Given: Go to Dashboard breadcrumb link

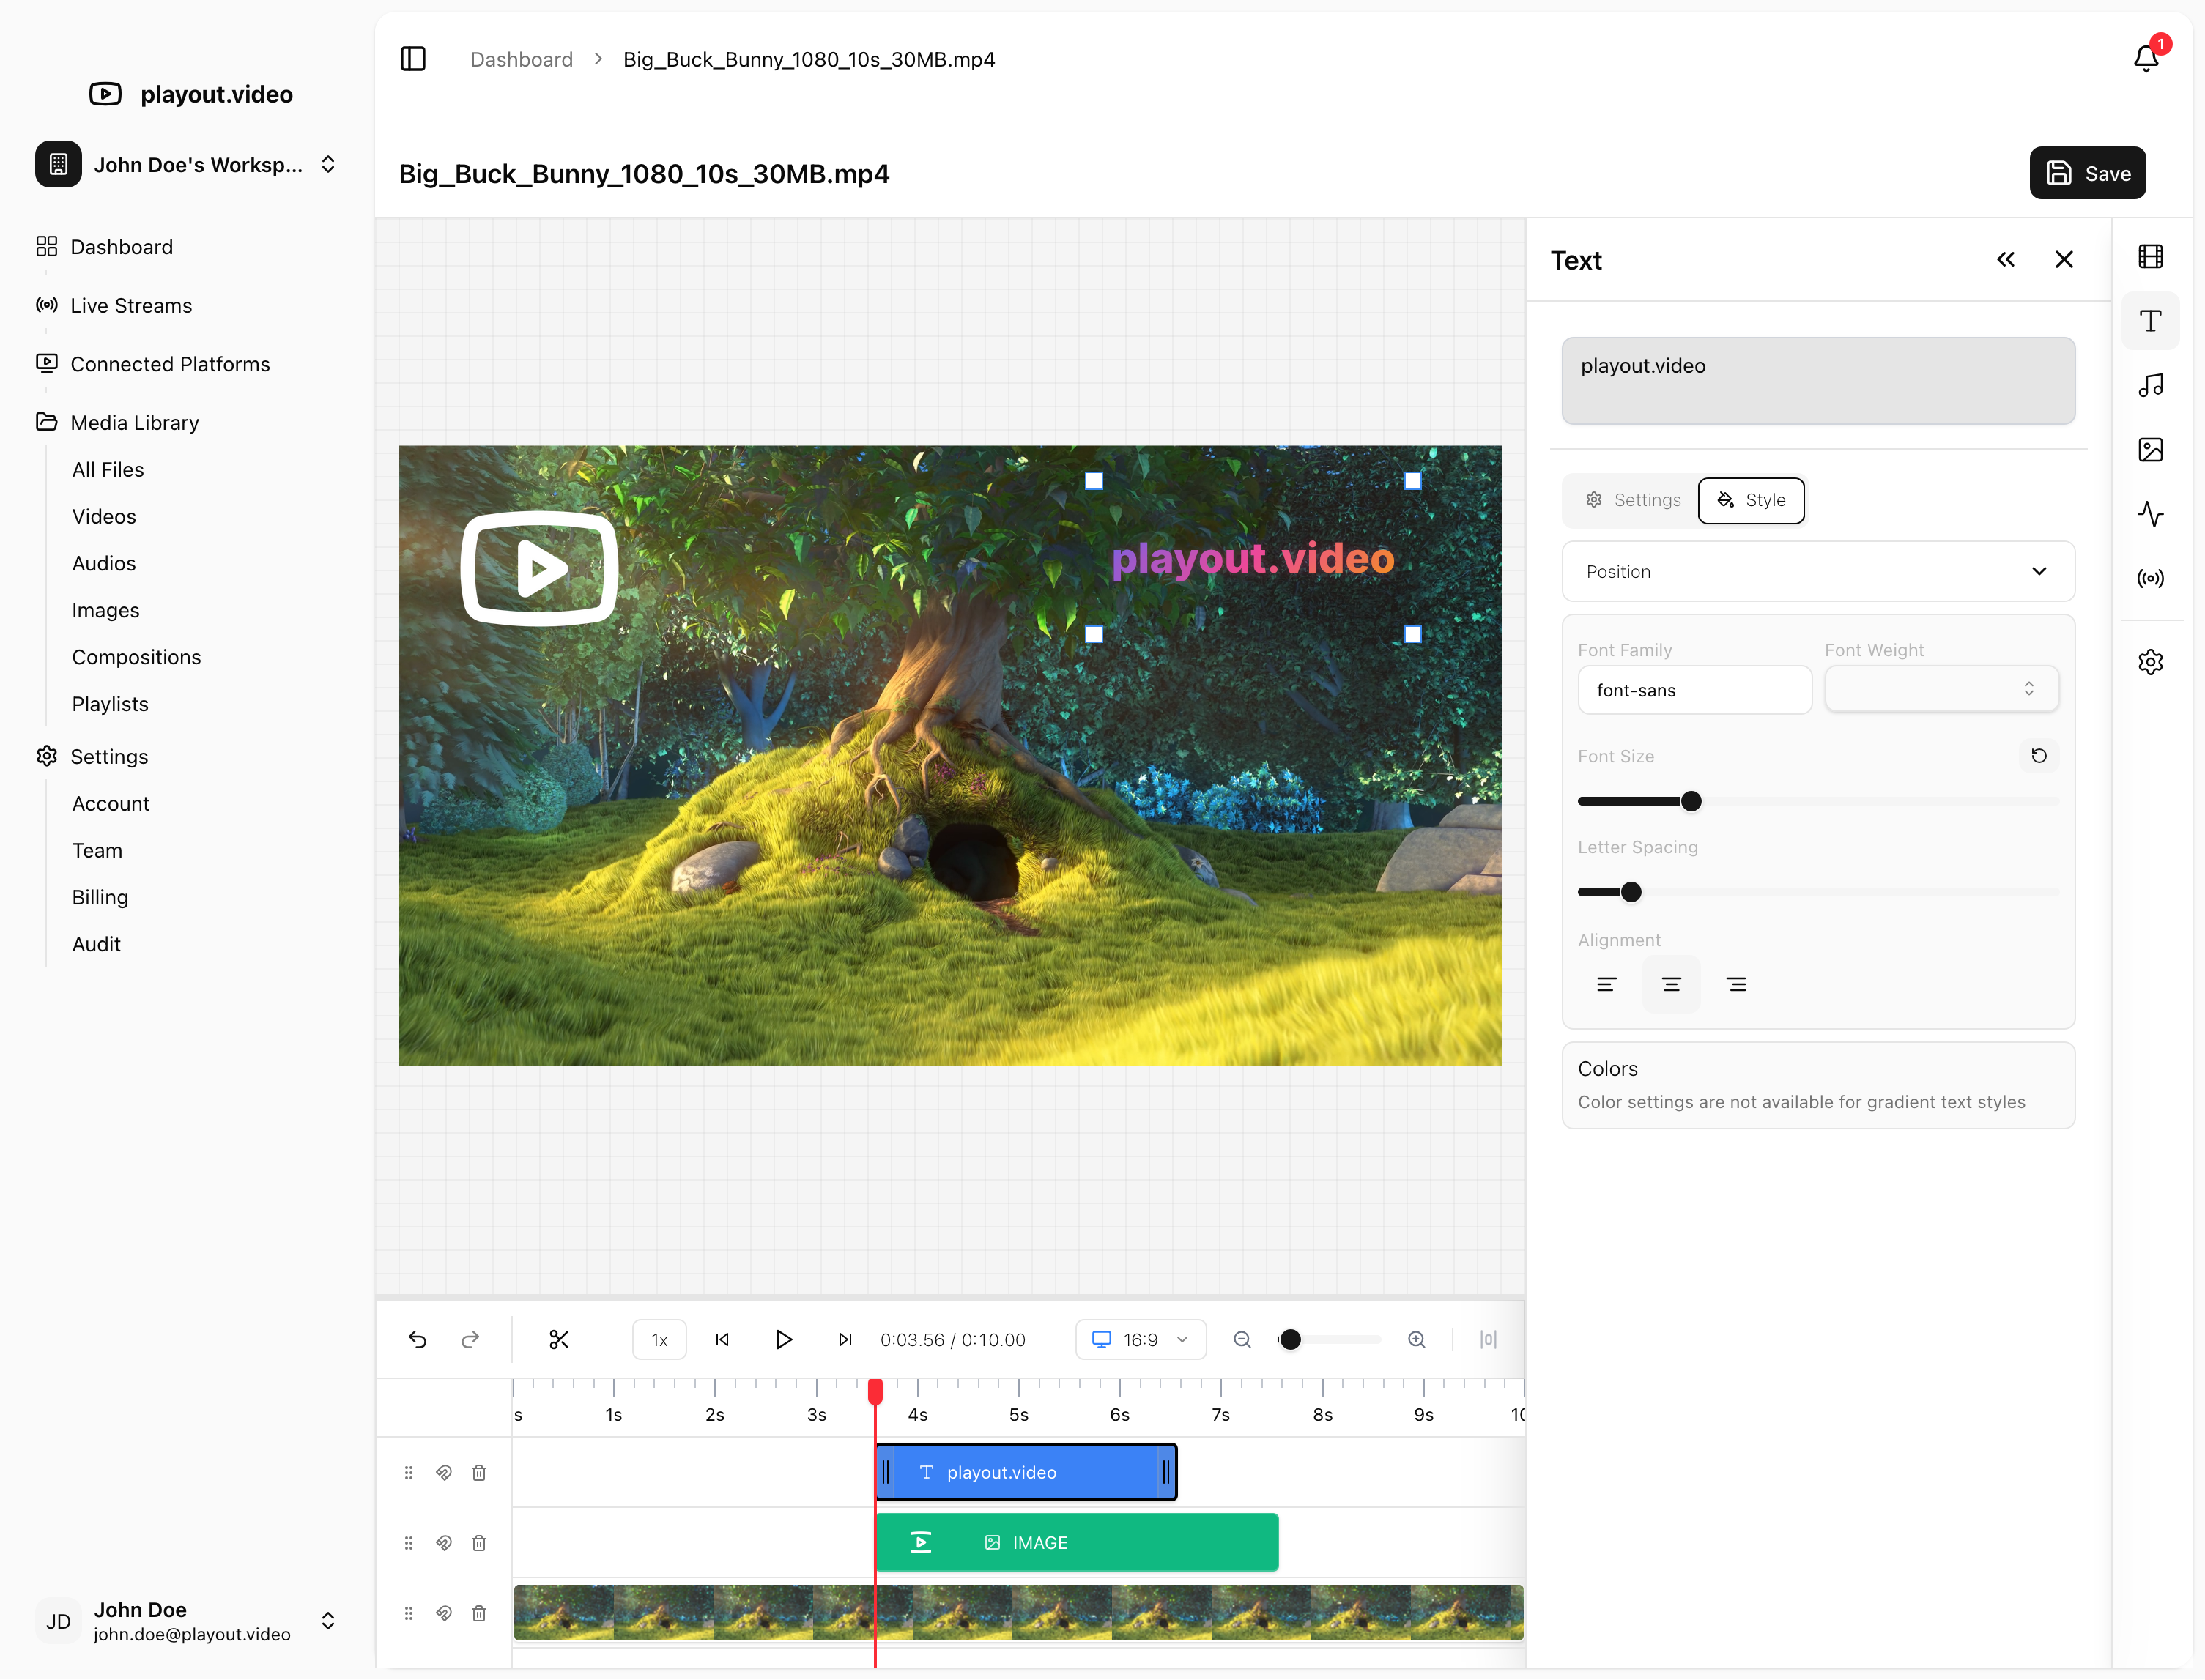Looking at the screenshot, I should tap(521, 59).
